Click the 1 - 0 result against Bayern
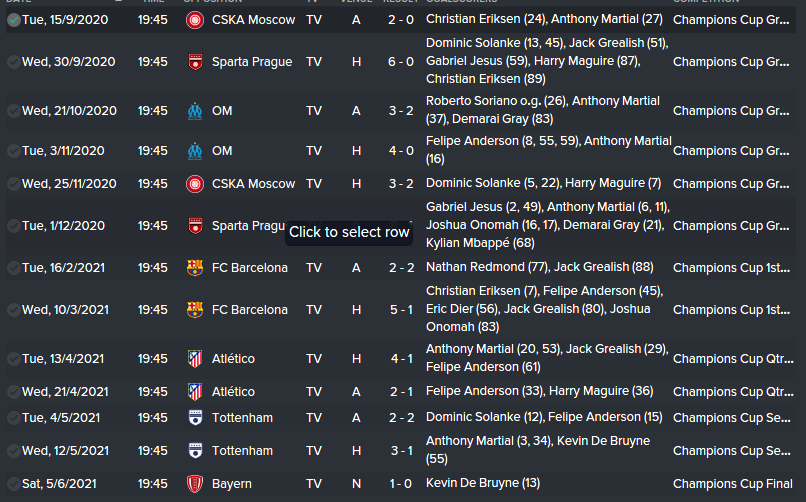The image size is (806, 502). [x=400, y=485]
